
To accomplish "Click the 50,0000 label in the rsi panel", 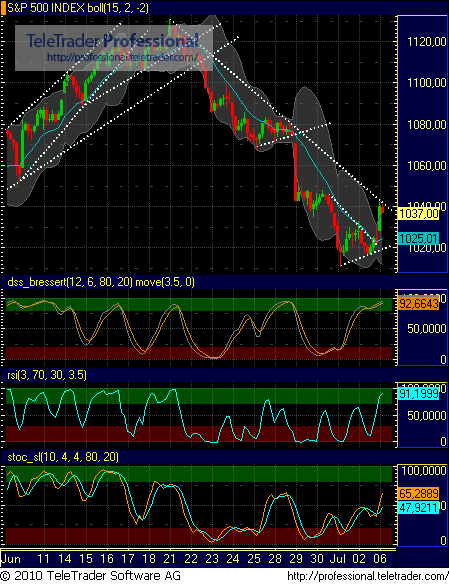I will click(x=427, y=416).
